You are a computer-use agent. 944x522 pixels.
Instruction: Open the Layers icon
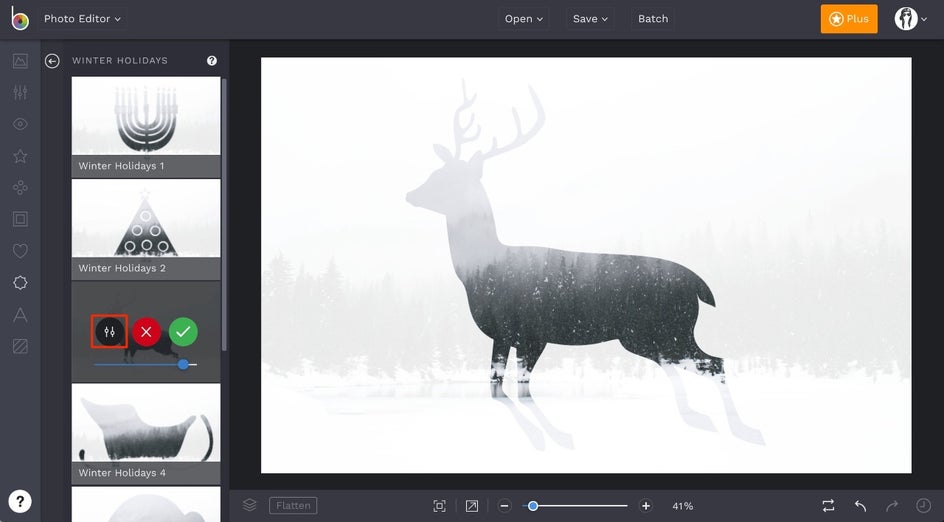tap(249, 506)
